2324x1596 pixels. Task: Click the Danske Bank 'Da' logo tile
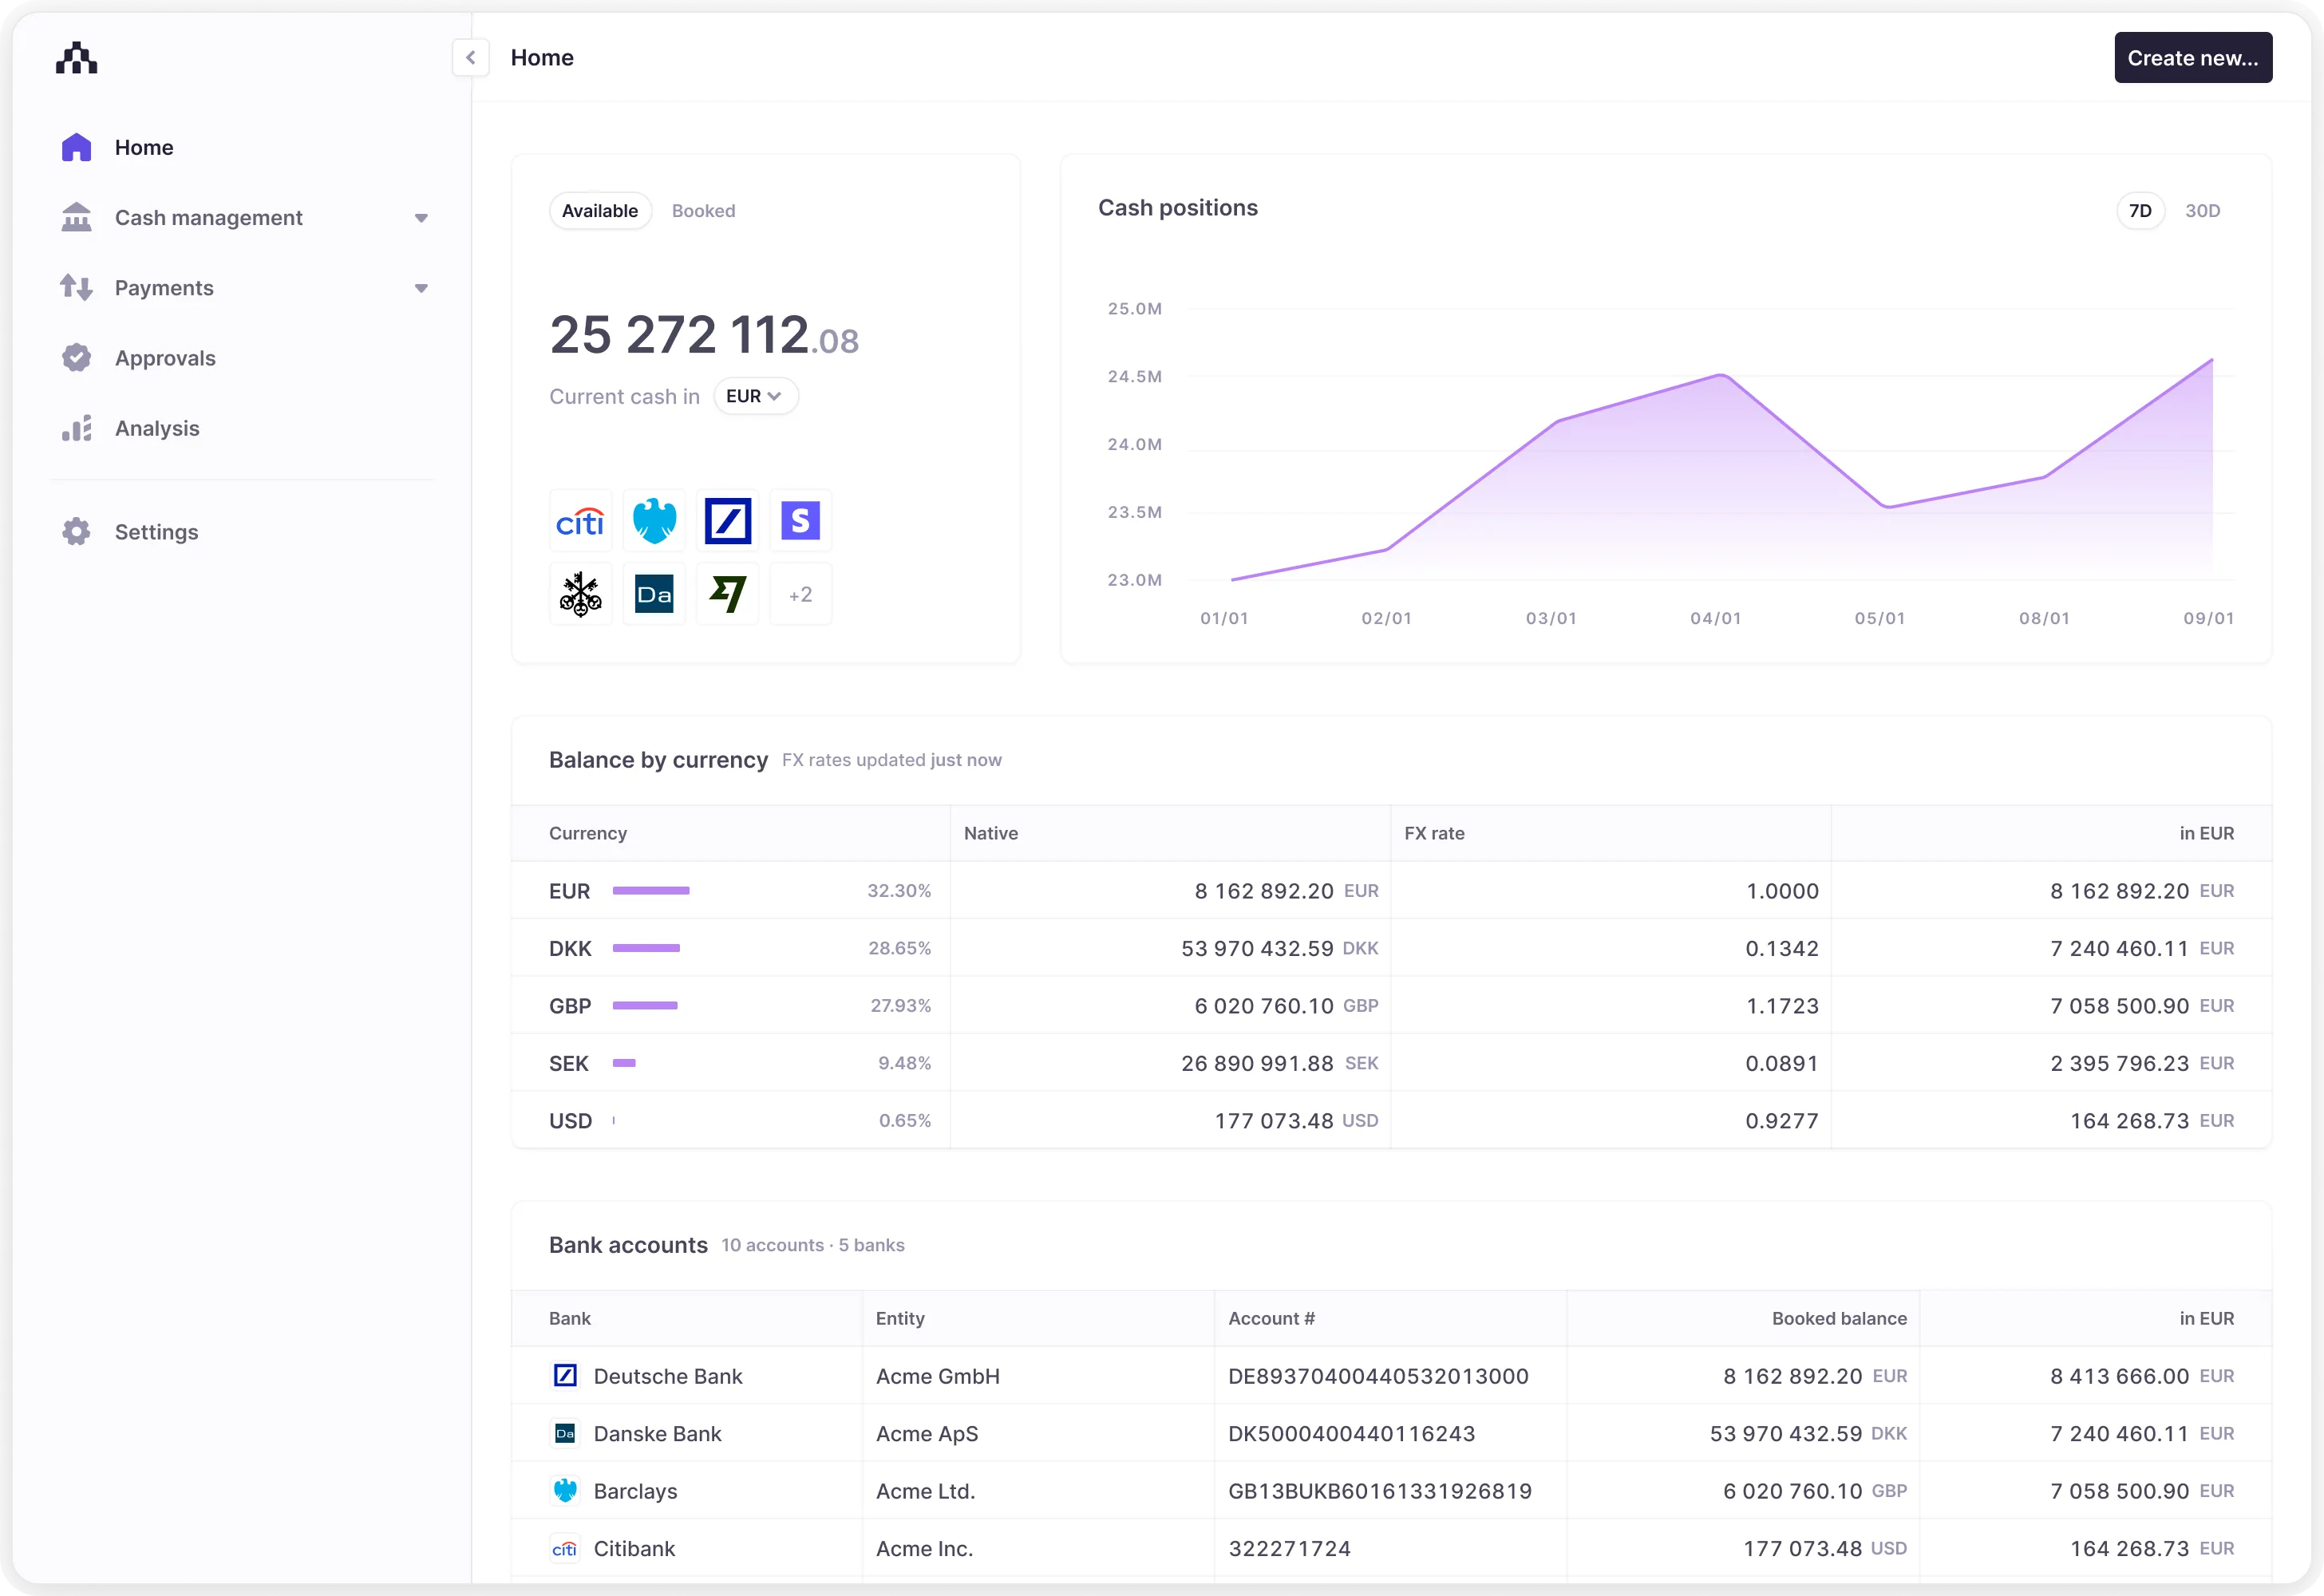click(x=654, y=595)
